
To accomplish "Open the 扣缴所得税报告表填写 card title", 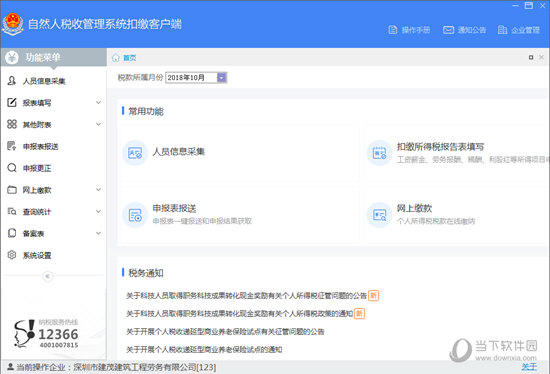I will tap(440, 147).
